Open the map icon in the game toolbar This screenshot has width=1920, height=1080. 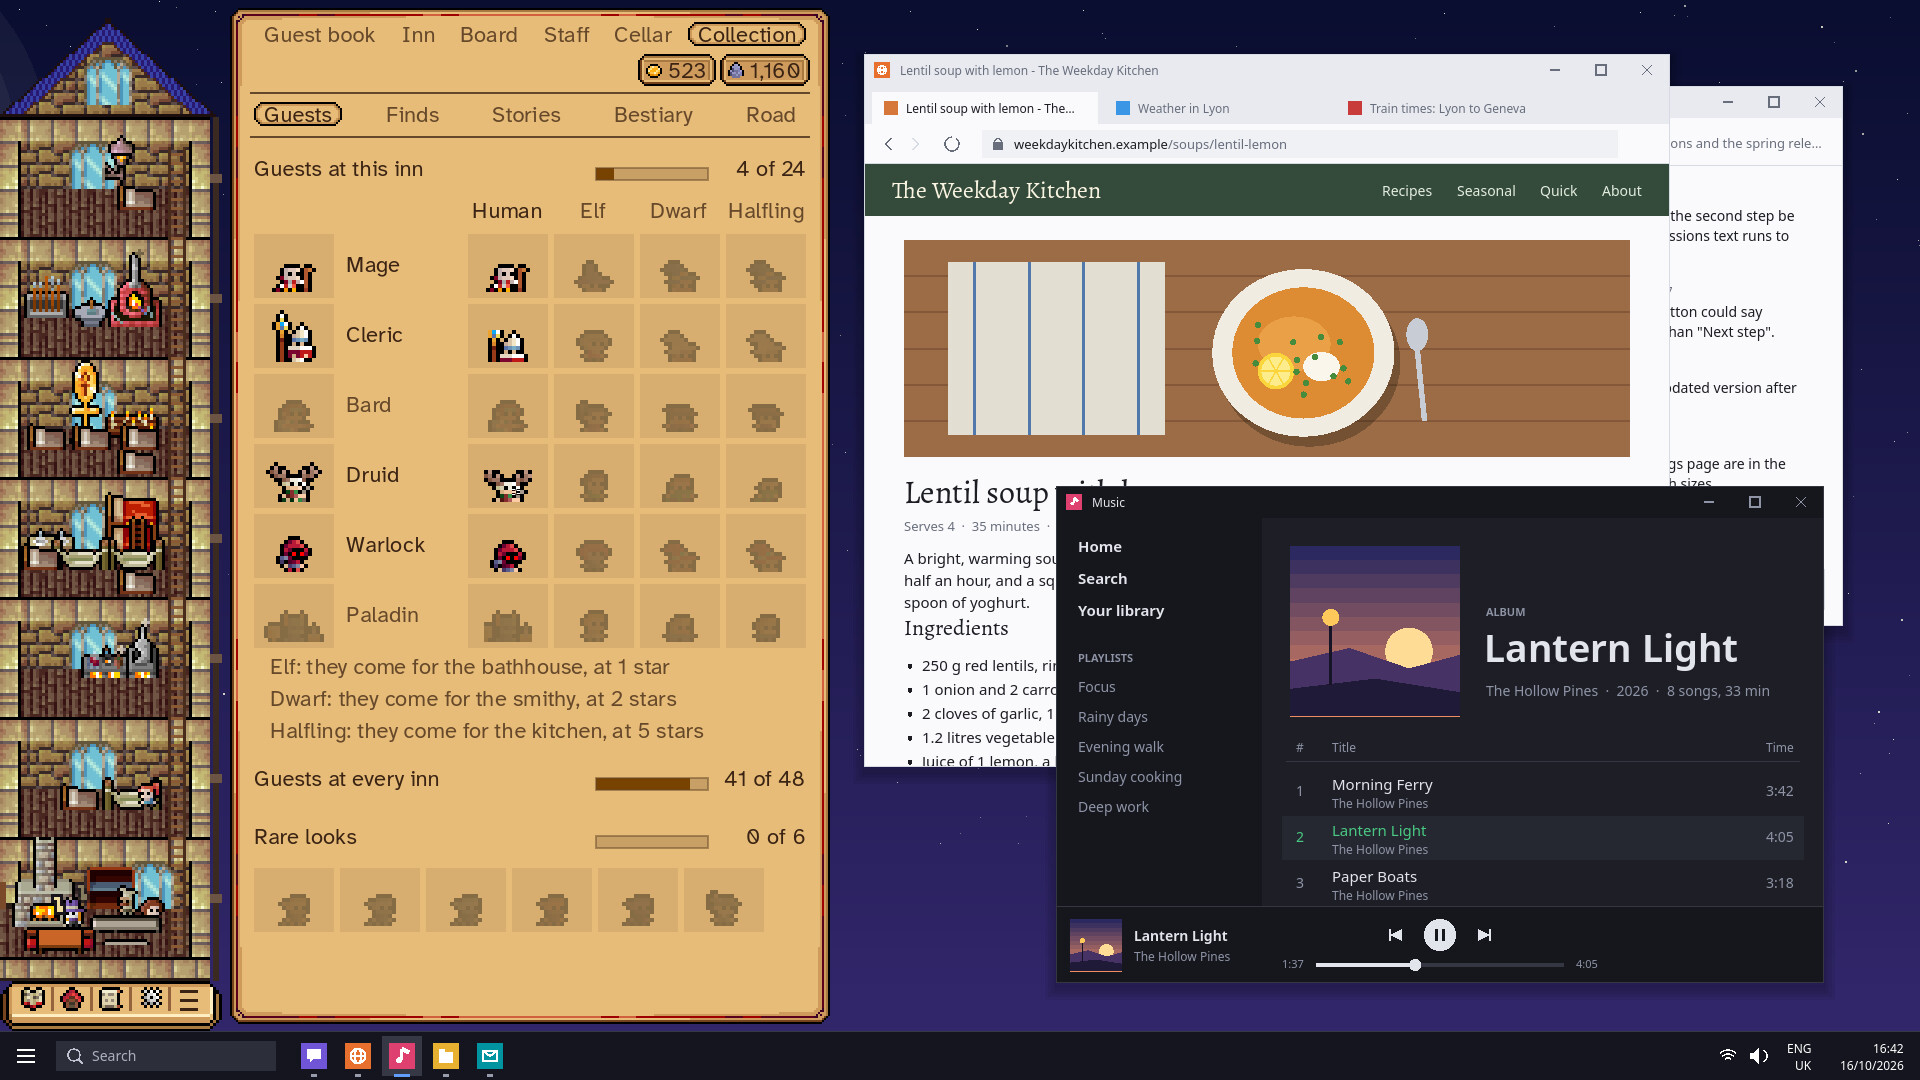click(x=33, y=998)
